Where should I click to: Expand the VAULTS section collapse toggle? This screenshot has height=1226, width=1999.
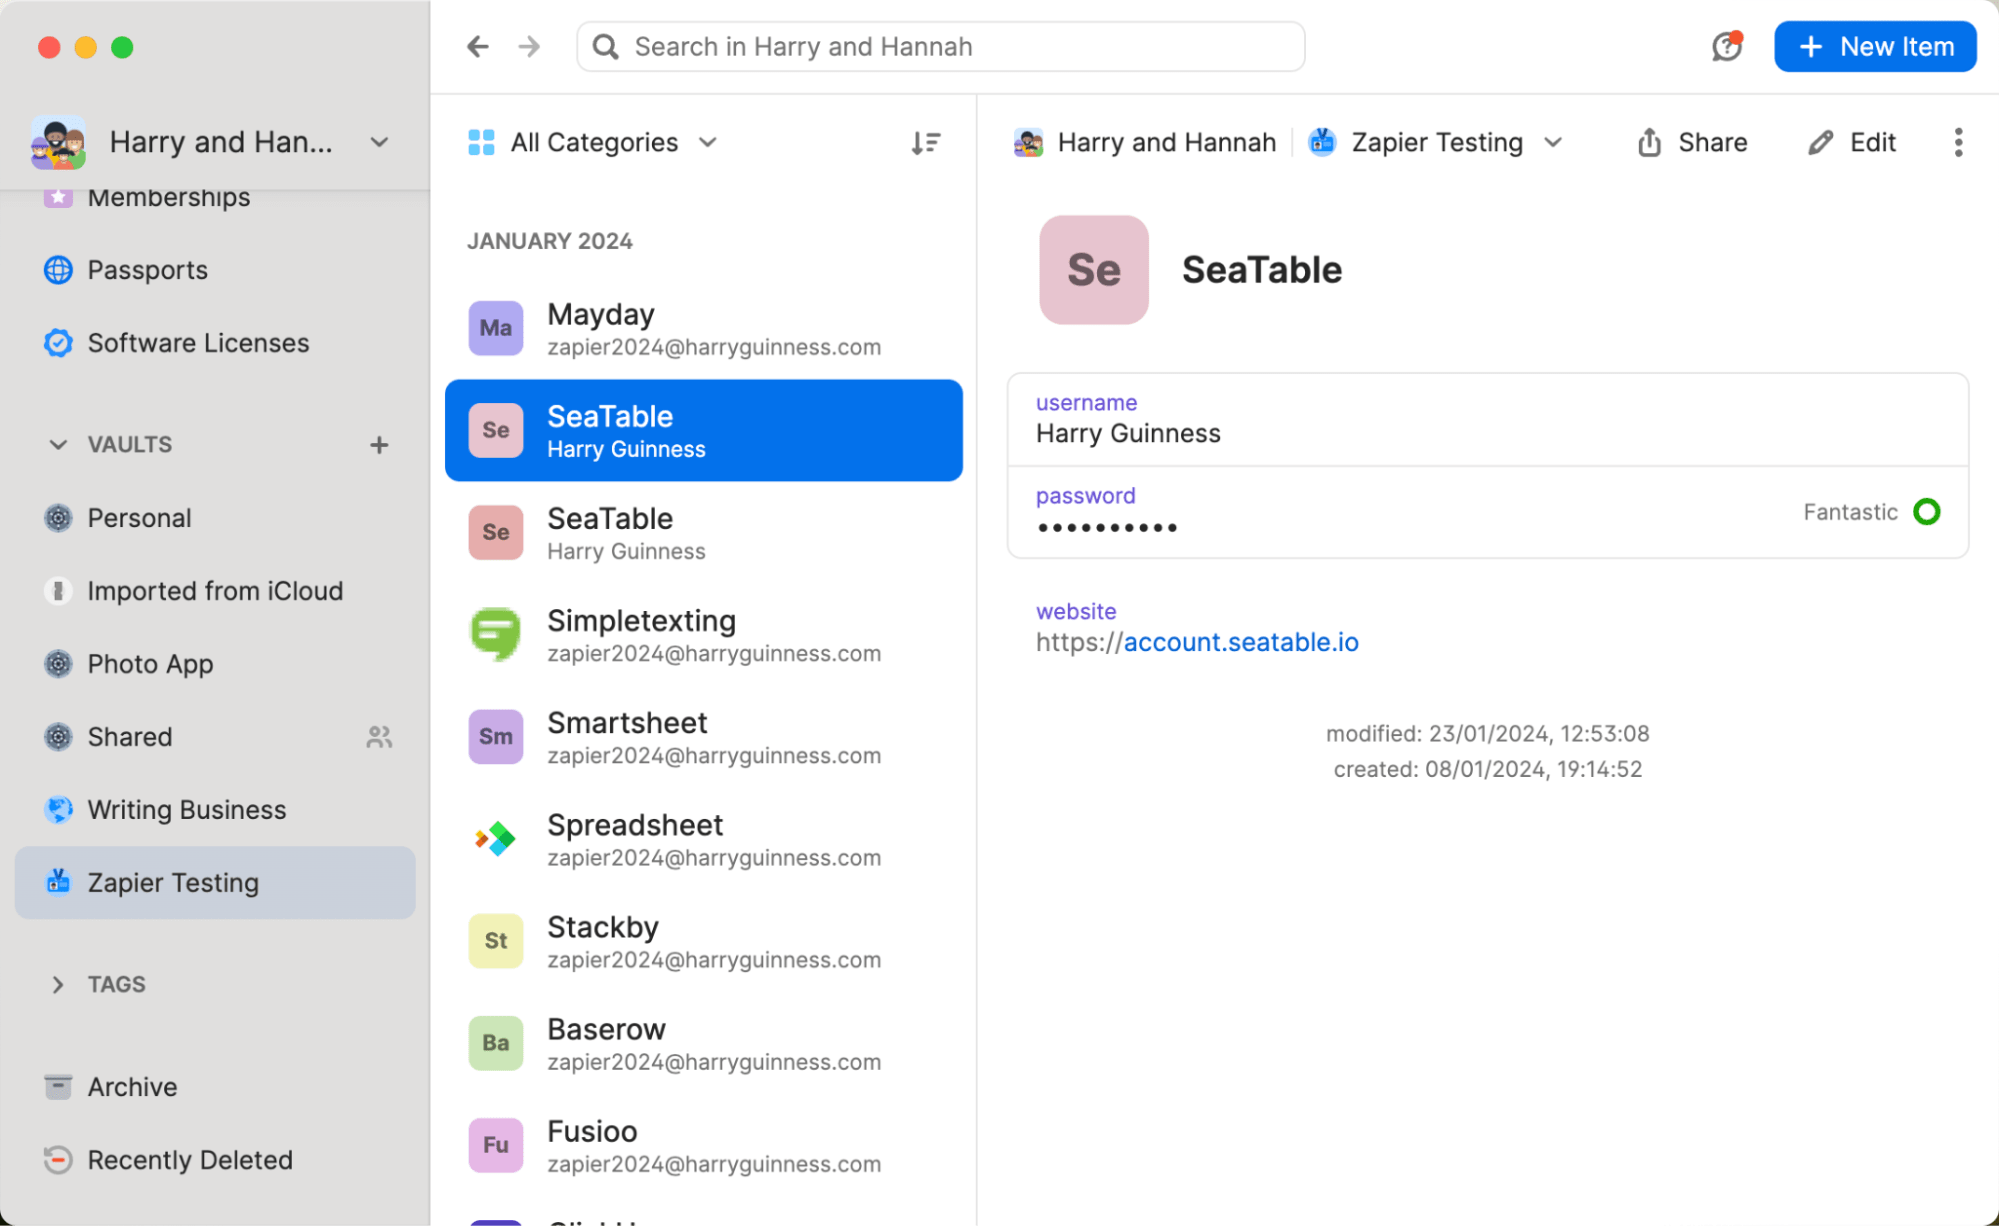[x=57, y=442]
